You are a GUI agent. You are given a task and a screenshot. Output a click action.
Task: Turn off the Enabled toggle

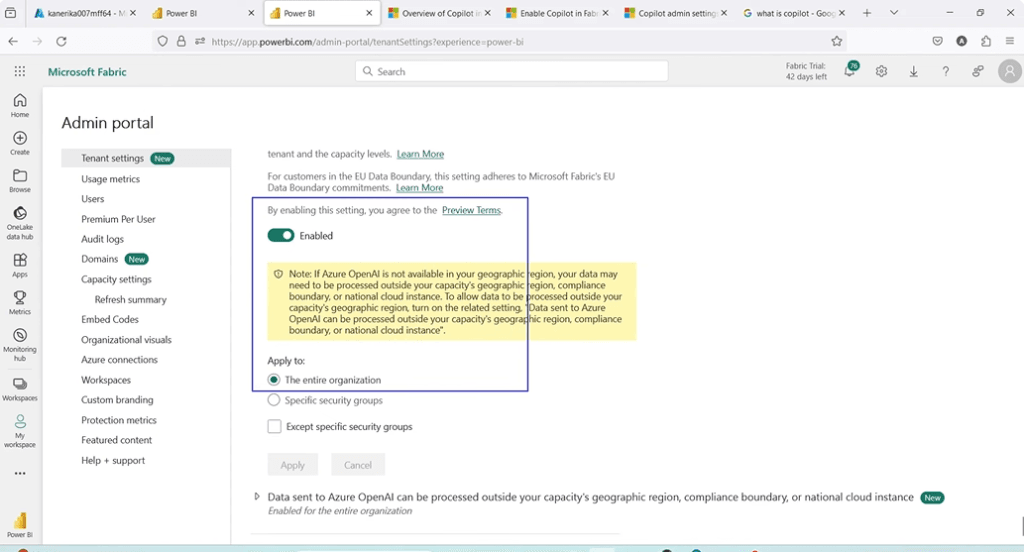point(281,235)
